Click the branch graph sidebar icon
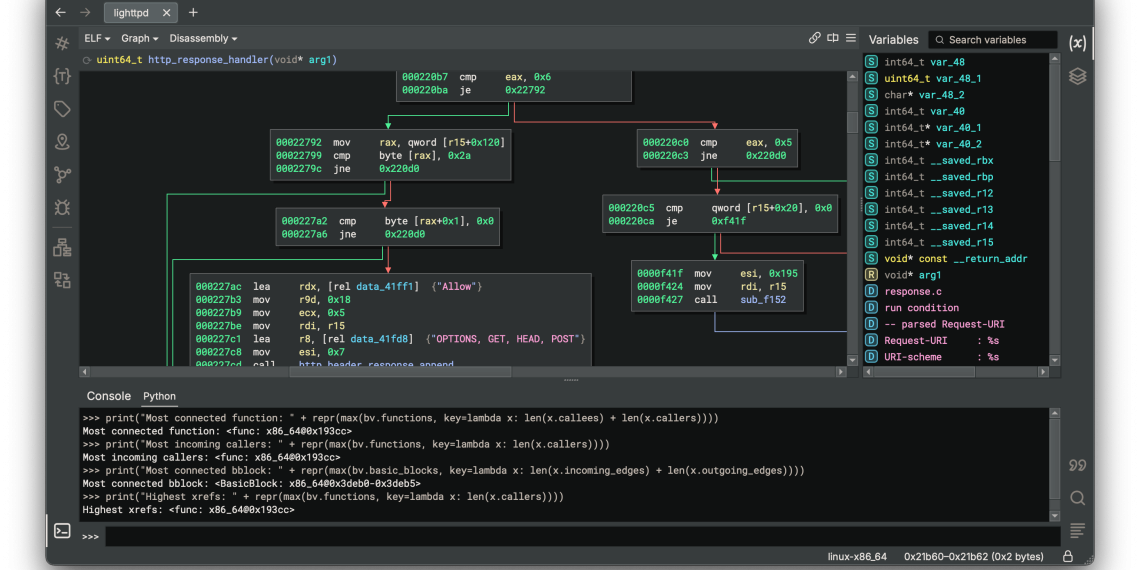This screenshot has height=570, width=1140. point(62,175)
